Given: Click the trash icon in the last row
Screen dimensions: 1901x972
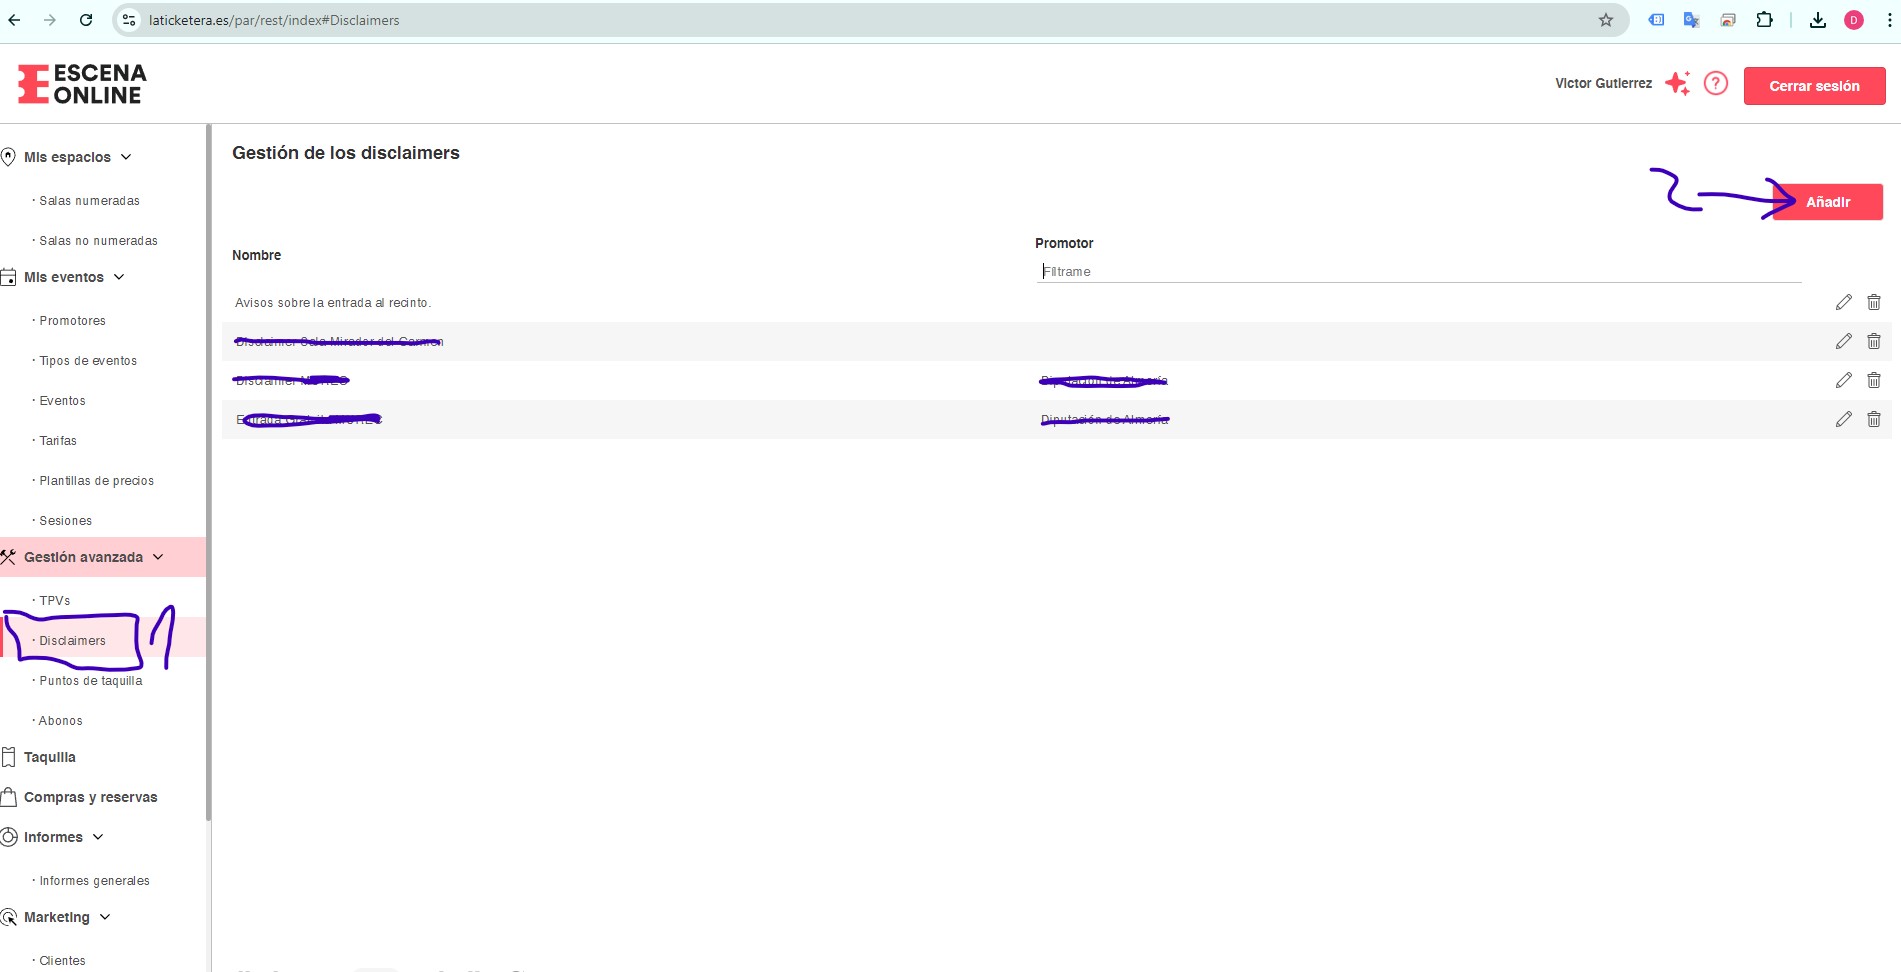Looking at the screenshot, I should 1874,419.
